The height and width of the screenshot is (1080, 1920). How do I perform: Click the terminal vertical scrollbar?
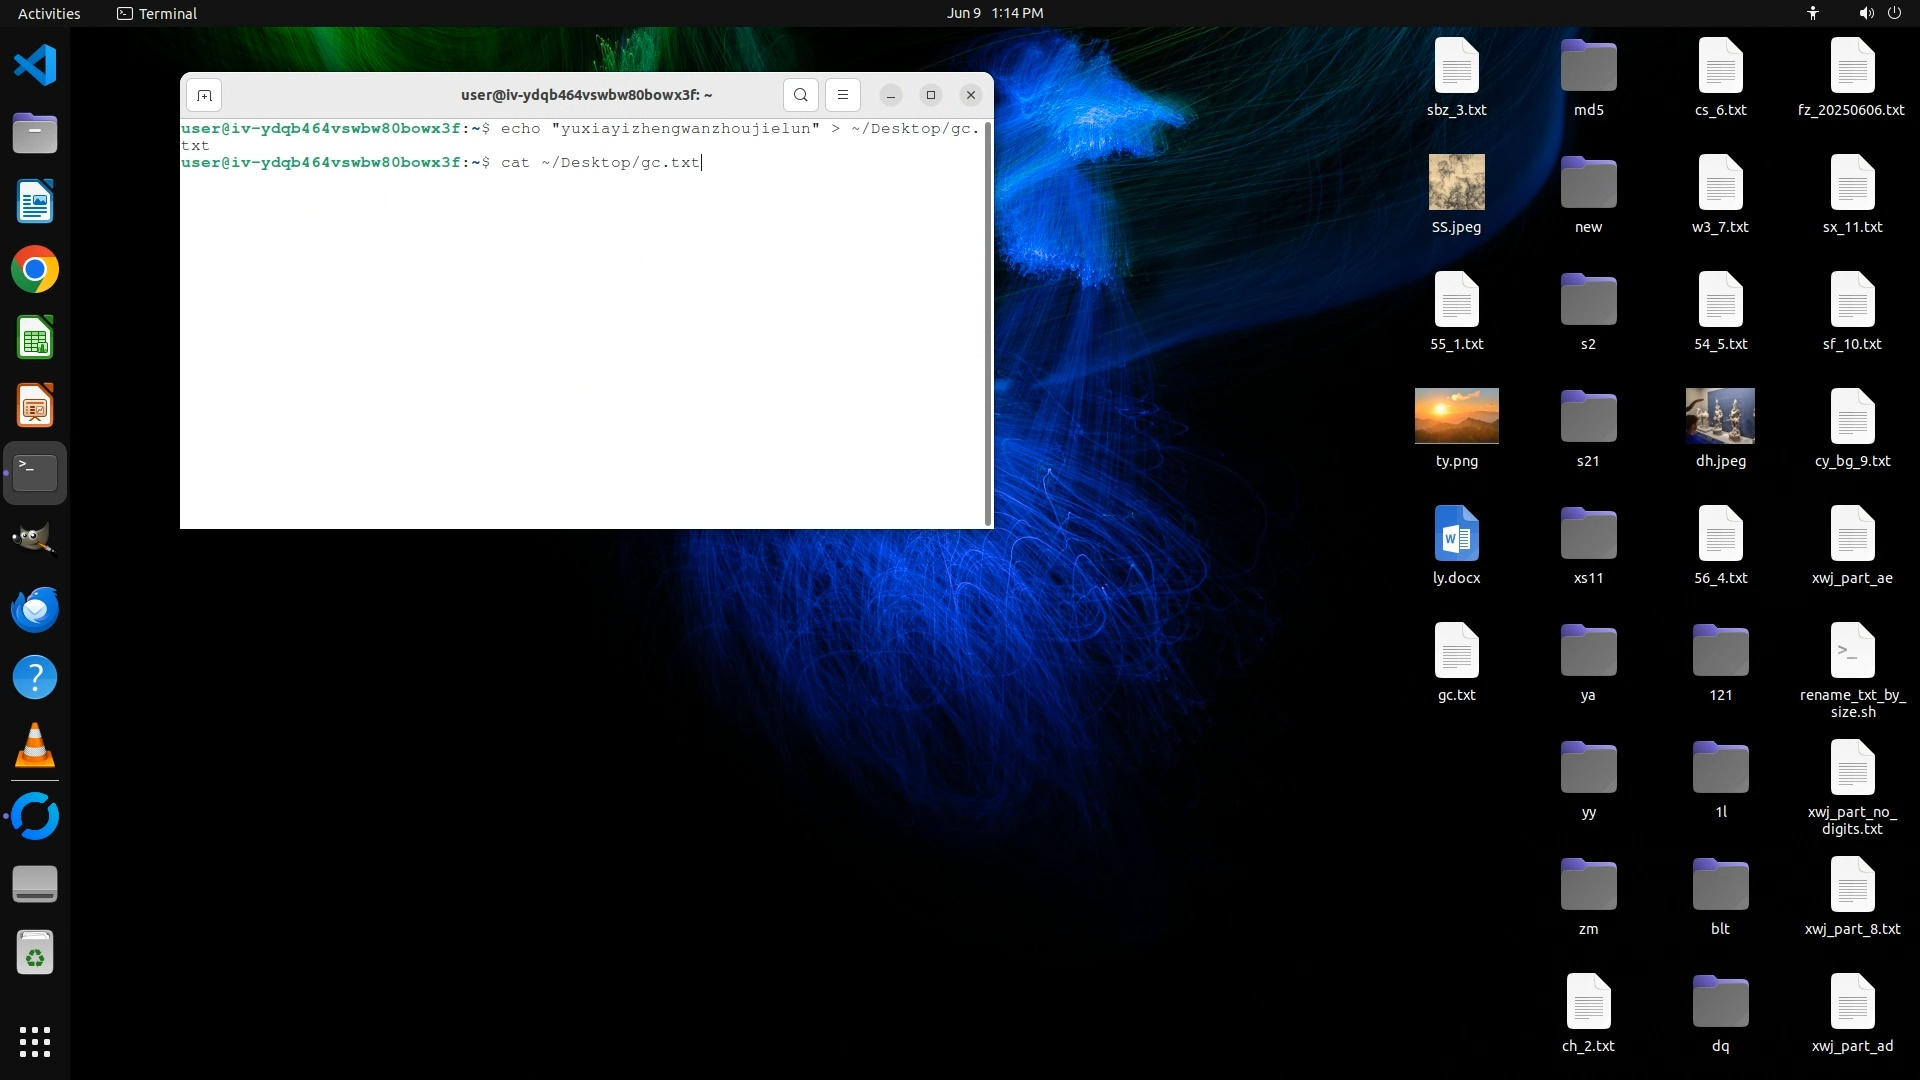point(988,322)
